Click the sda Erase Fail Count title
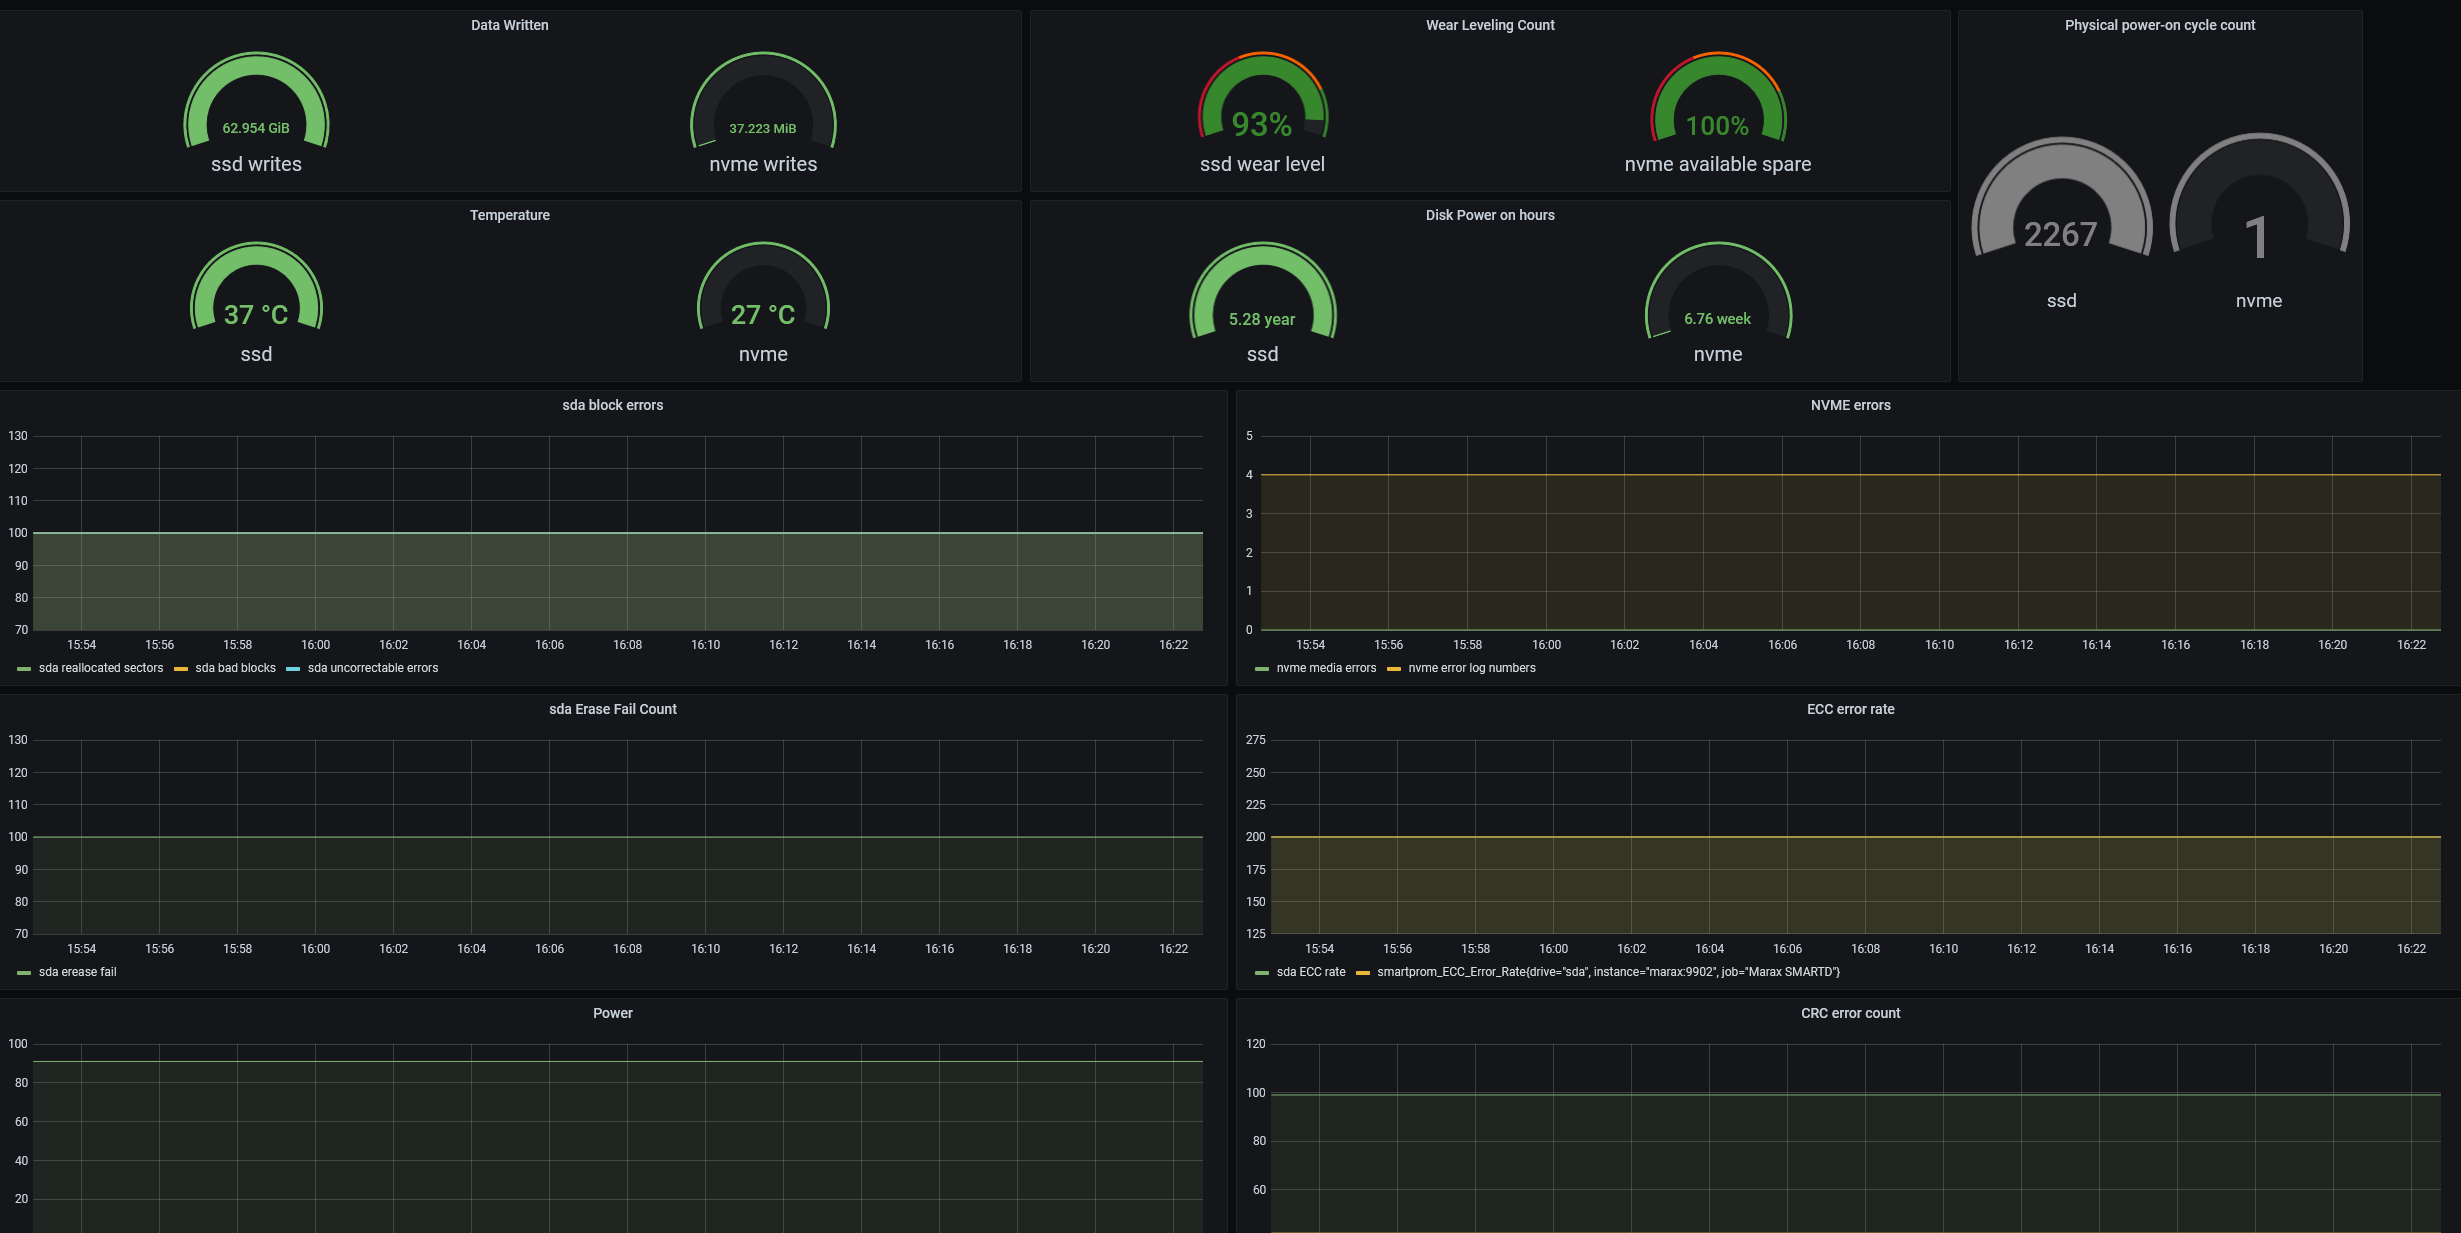 click(x=612, y=709)
